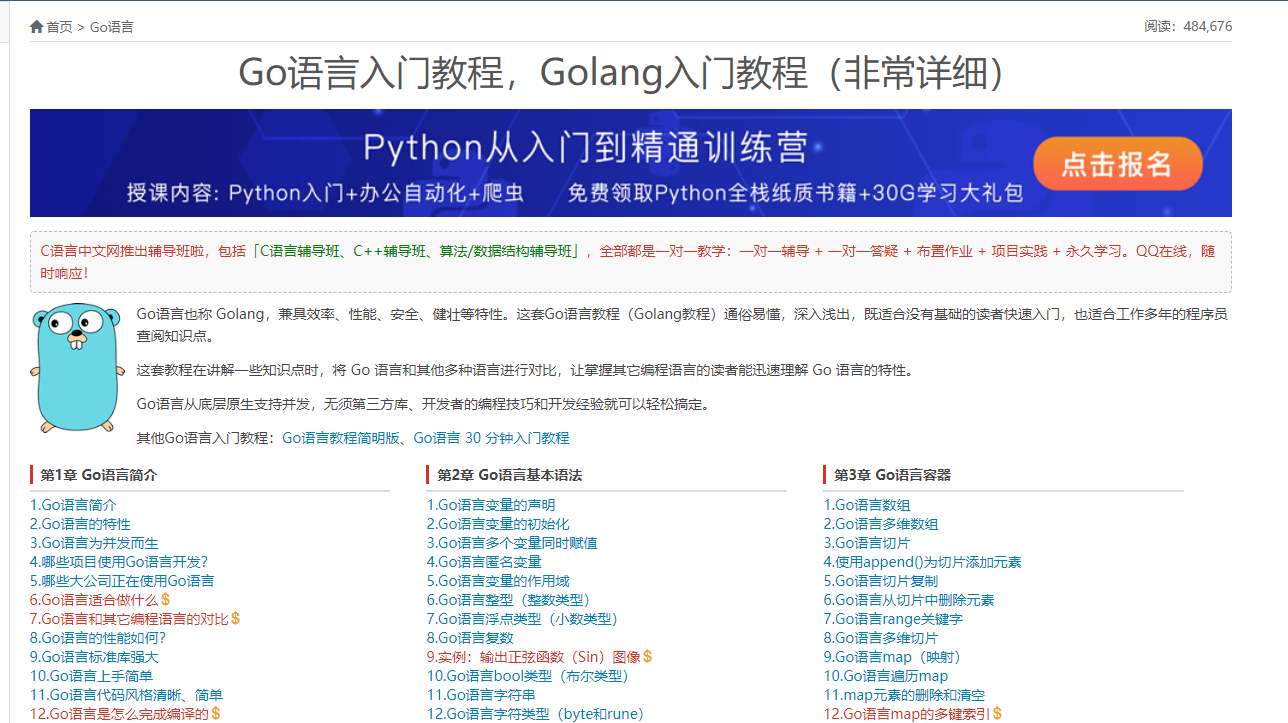Open lesson 8.Go语言多维切片
1288x723 pixels.
pos(881,638)
